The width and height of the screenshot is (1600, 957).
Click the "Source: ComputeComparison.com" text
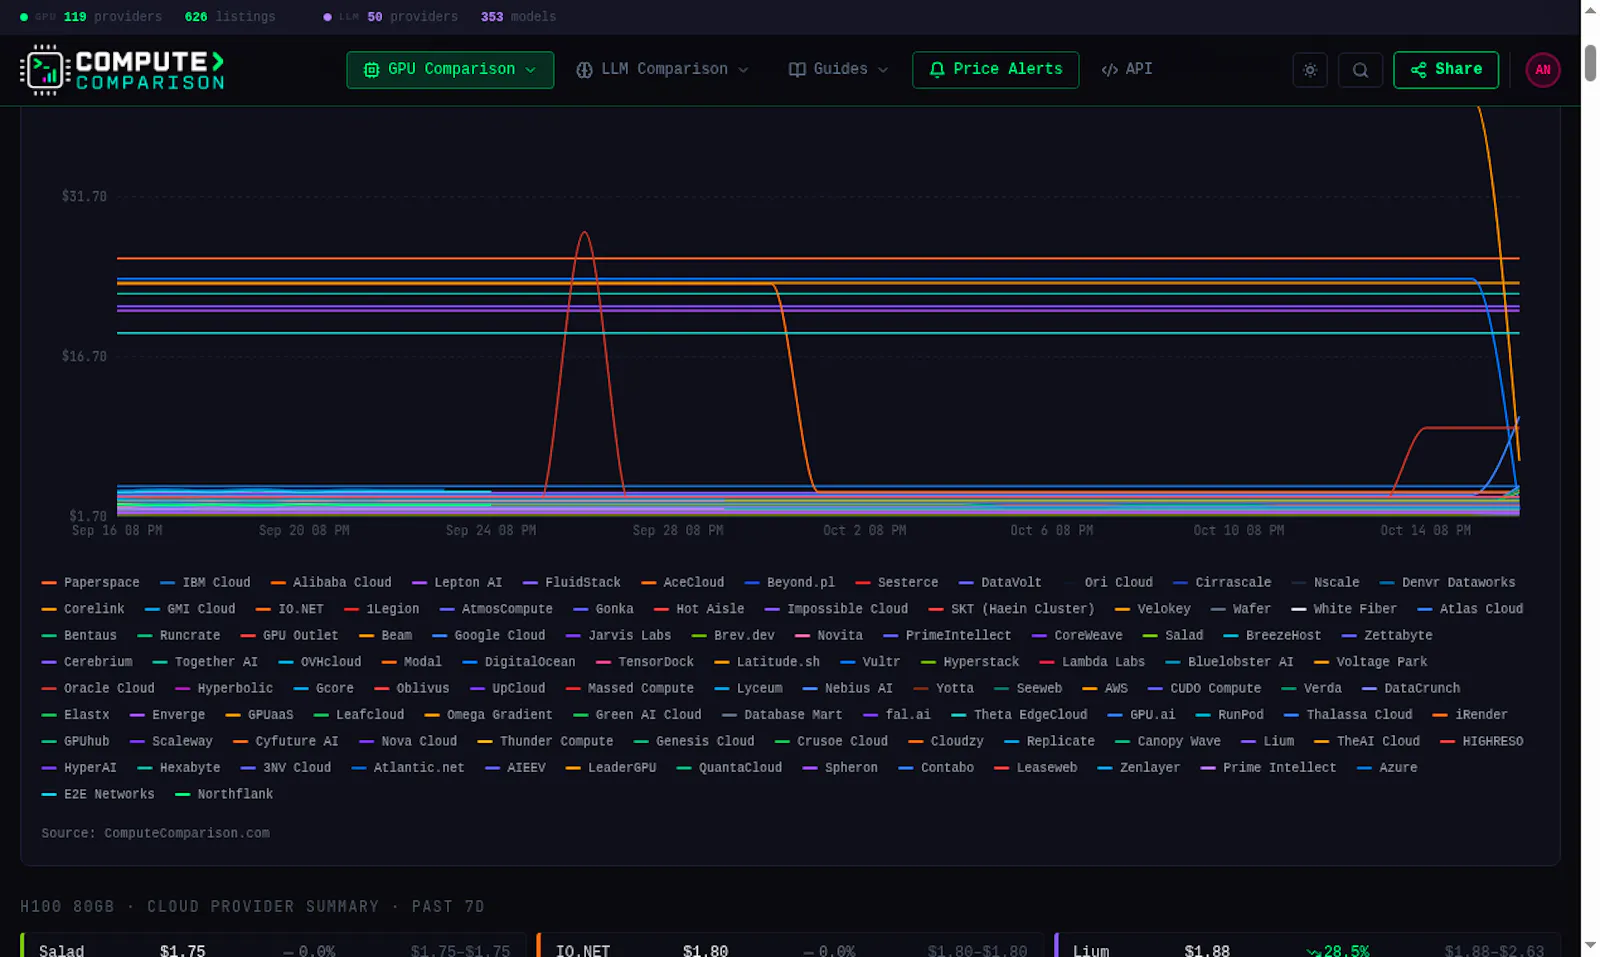[x=155, y=833]
